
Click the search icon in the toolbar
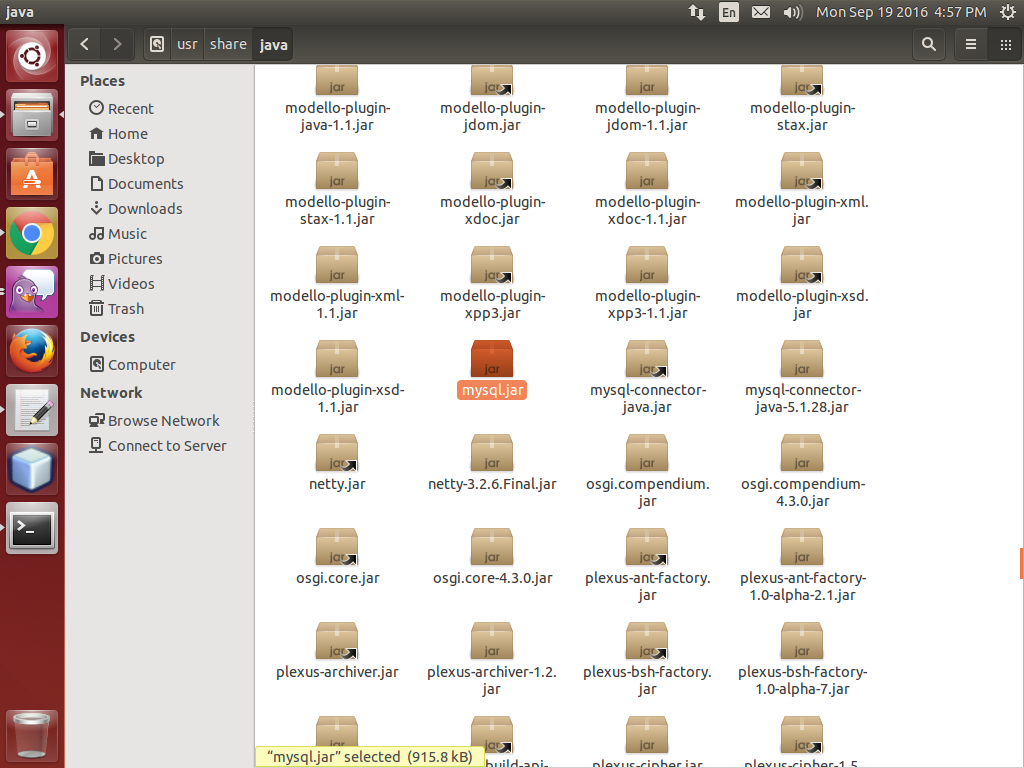tap(928, 44)
